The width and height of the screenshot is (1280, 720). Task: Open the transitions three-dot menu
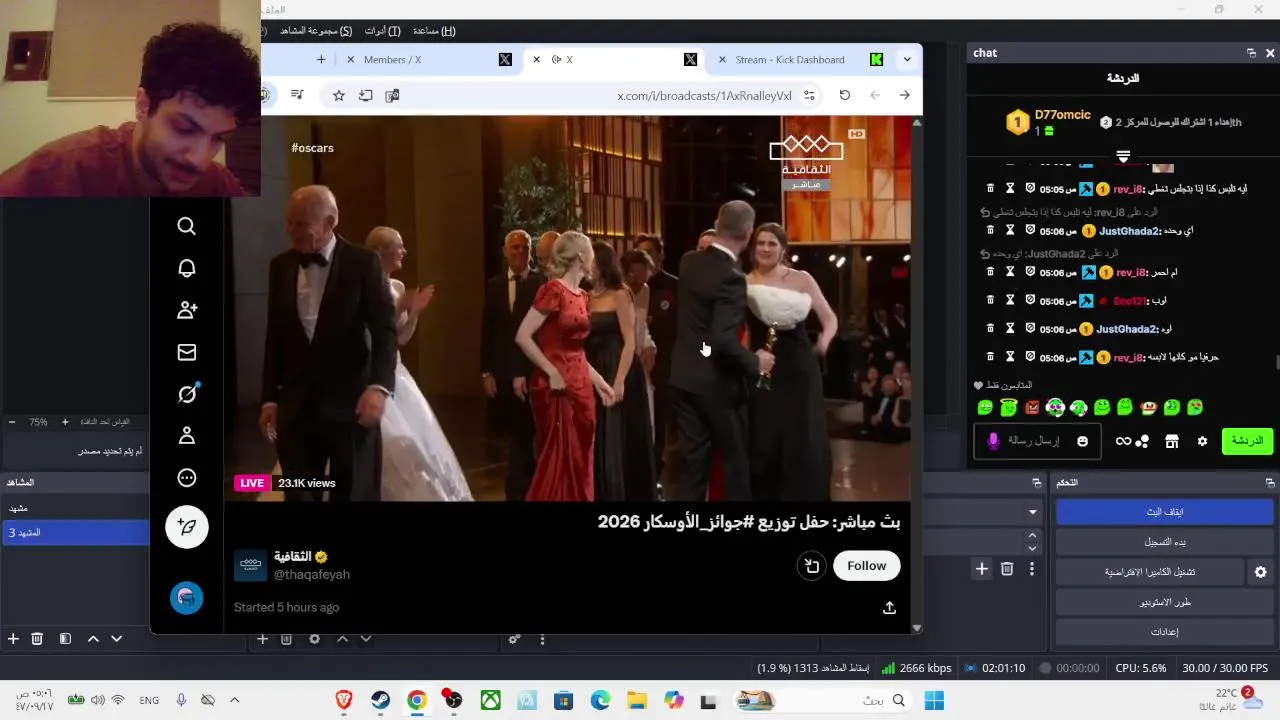(x=1032, y=569)
